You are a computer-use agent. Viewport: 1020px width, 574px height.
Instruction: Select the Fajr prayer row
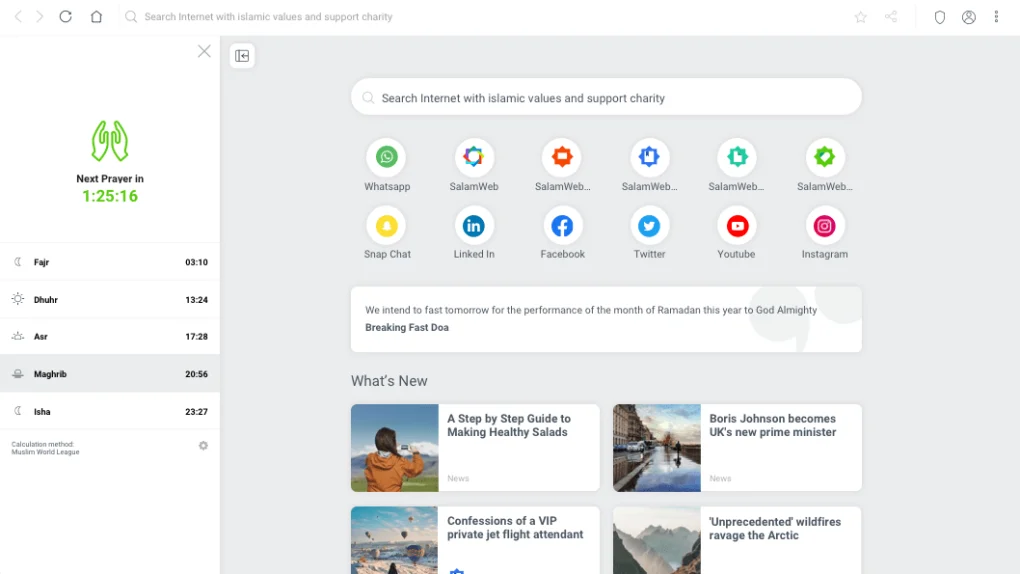click(x=110, y=262)
